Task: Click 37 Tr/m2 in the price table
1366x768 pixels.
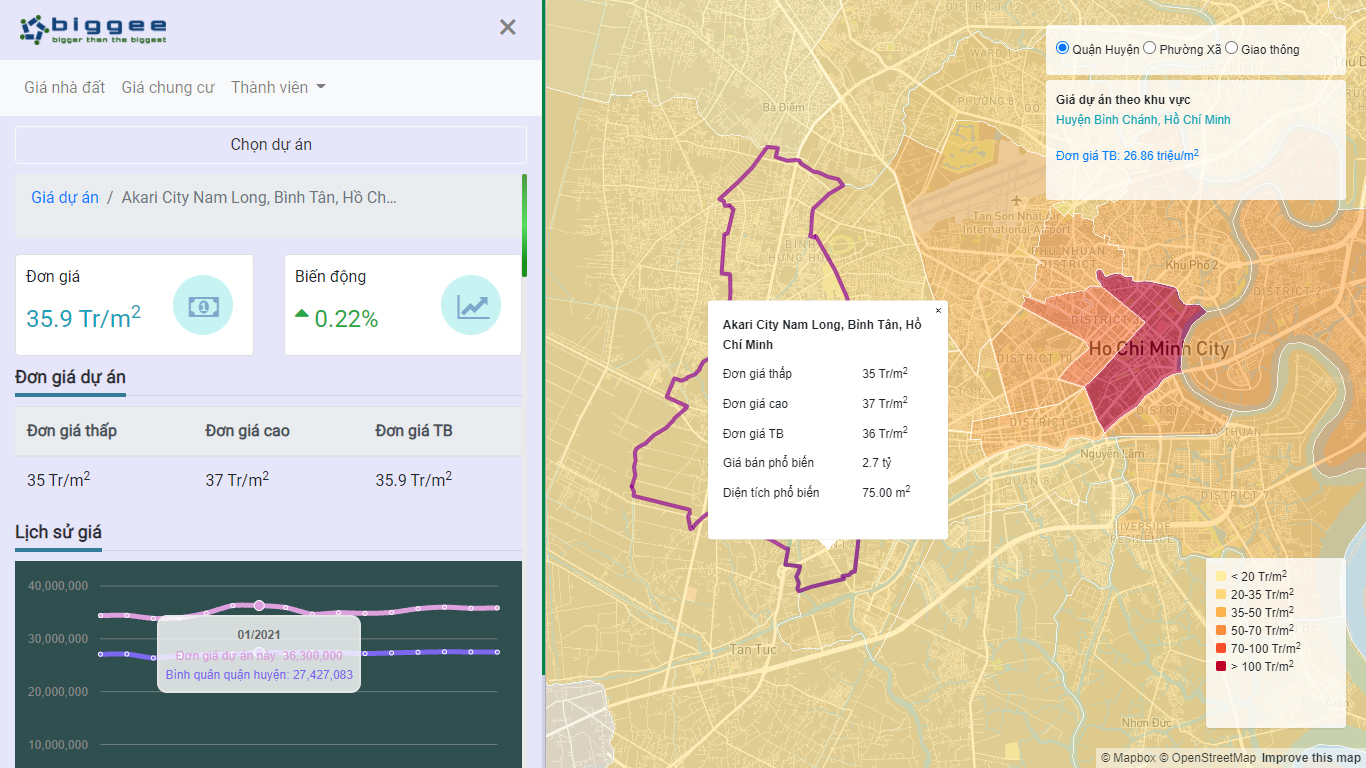Action: [237, 479]
